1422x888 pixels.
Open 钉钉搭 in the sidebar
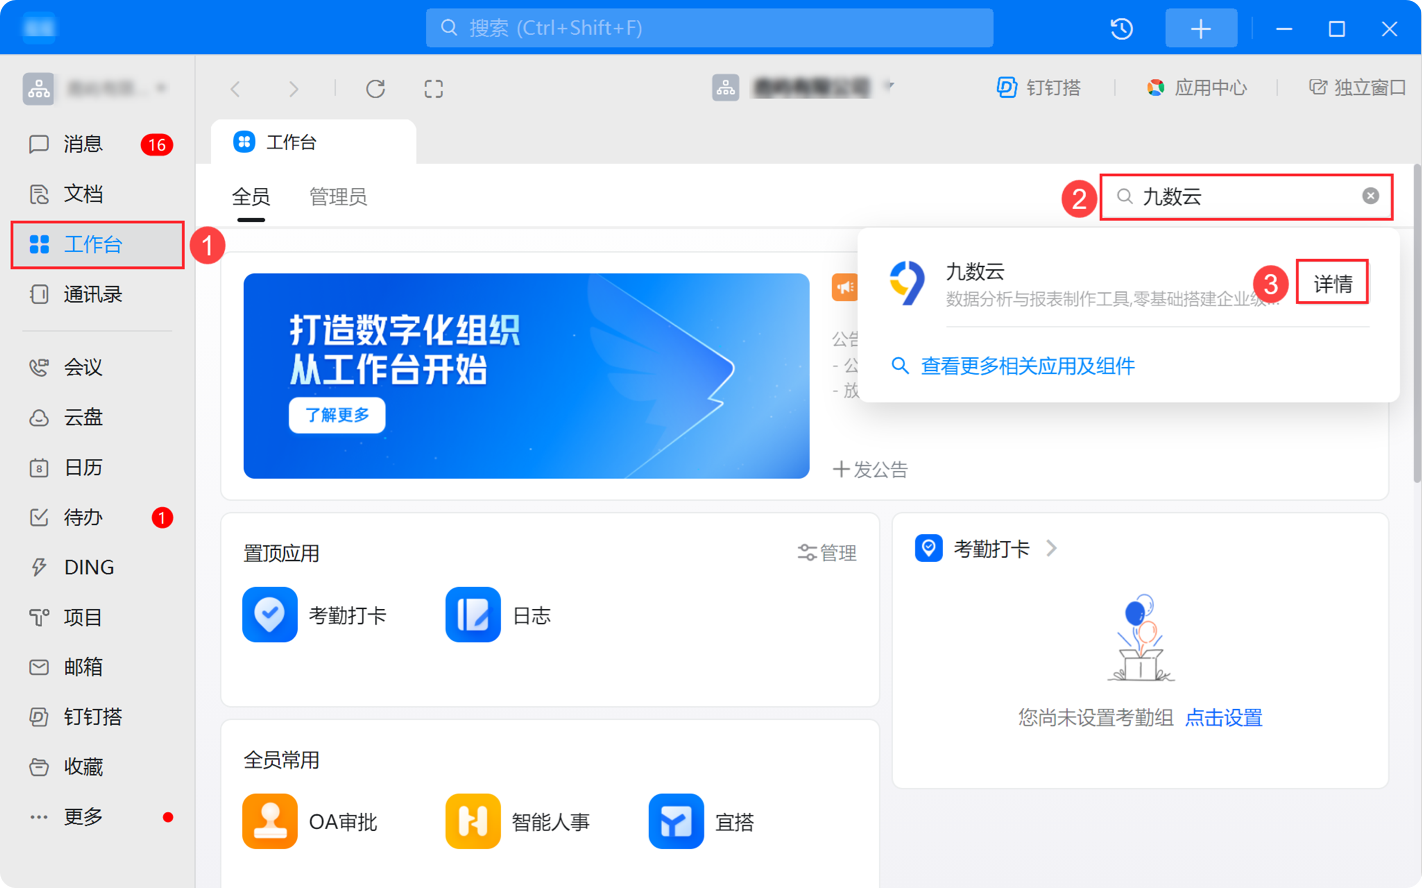97,717
